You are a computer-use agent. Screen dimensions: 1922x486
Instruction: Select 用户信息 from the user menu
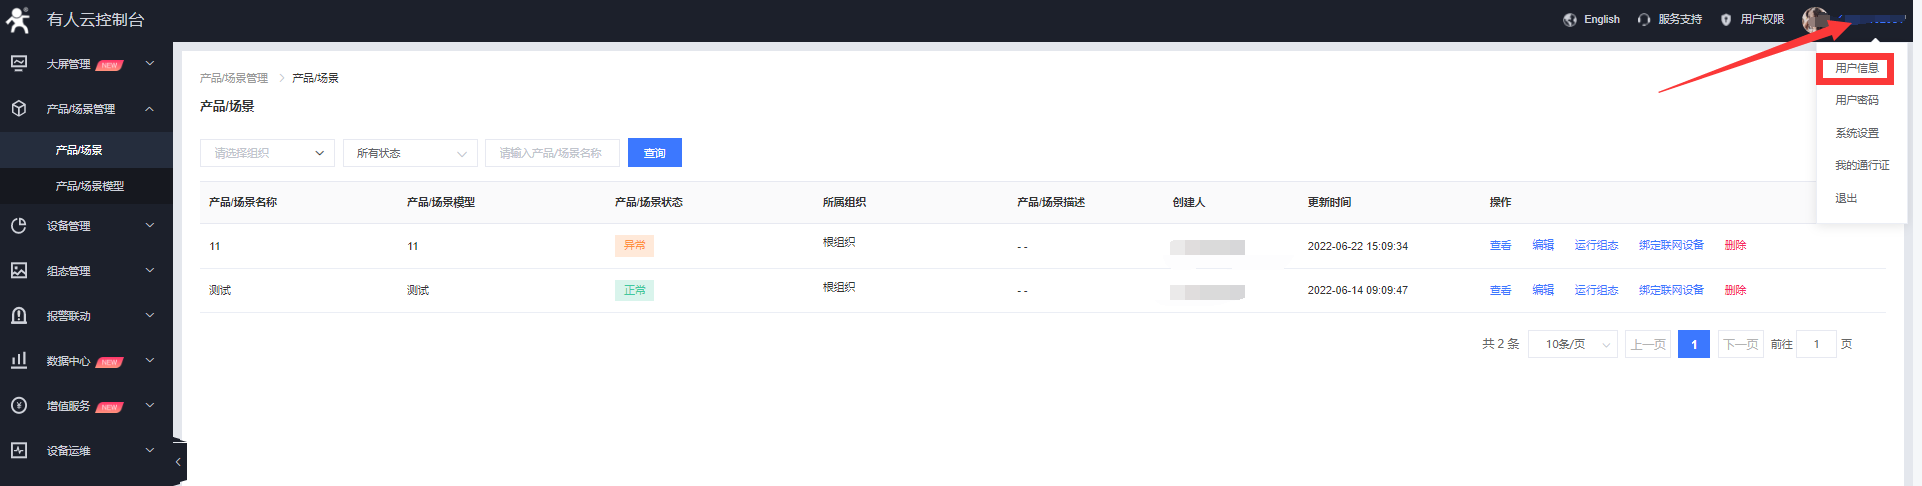1856,69
